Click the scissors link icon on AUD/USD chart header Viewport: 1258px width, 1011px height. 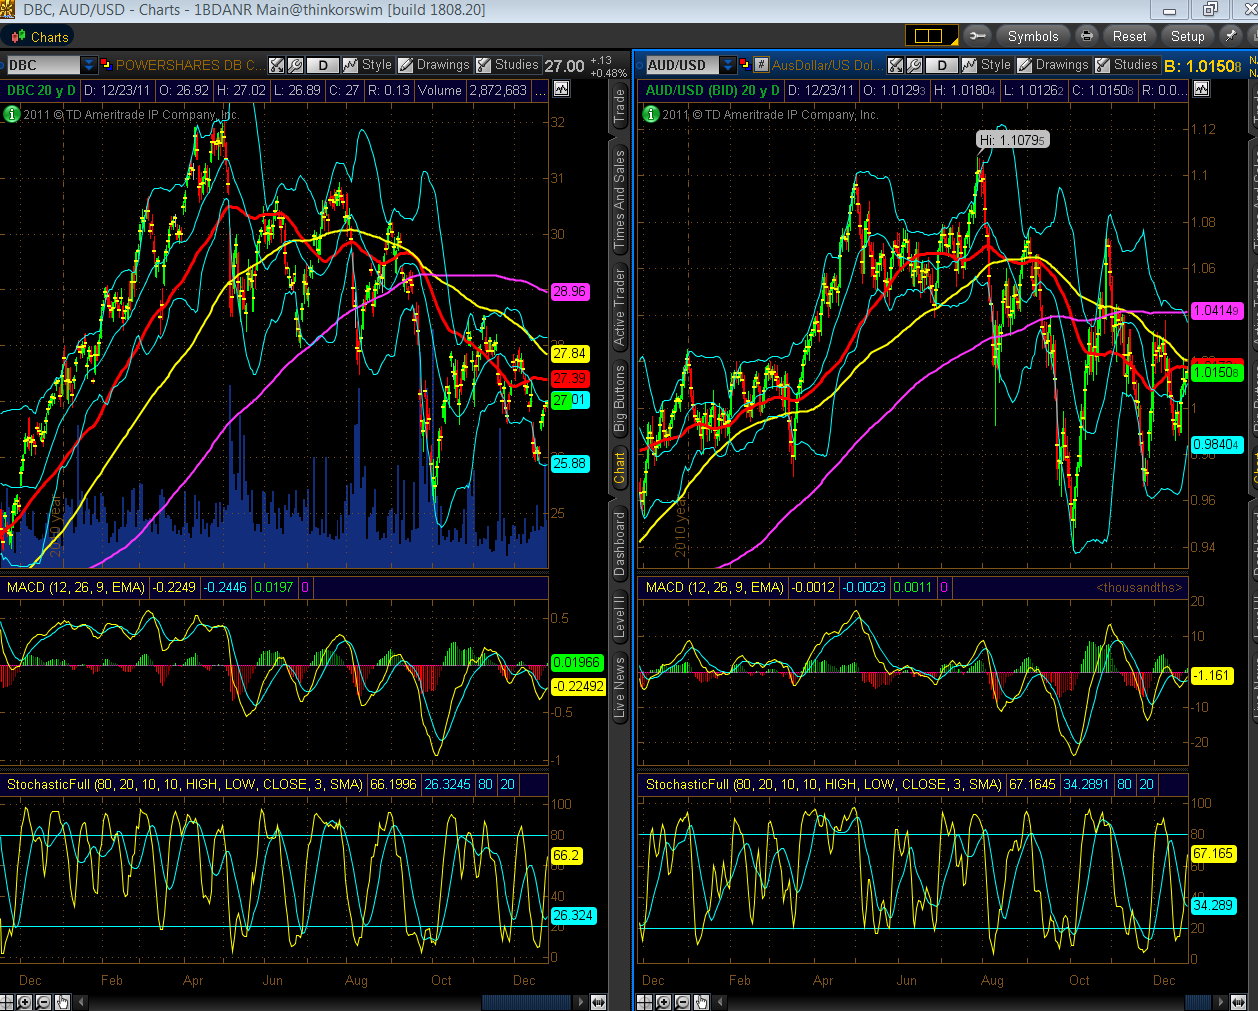[x=897, y=63]
